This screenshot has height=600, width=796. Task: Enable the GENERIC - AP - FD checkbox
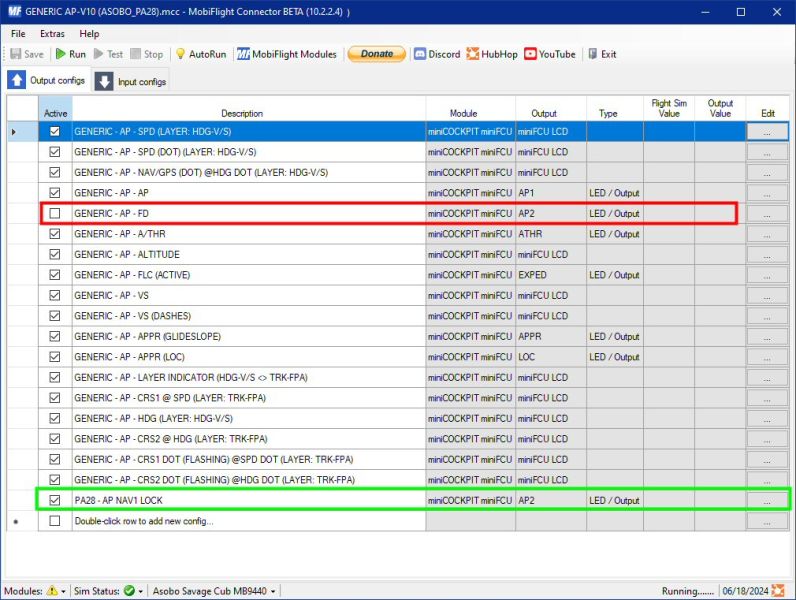tap(55, 213)
